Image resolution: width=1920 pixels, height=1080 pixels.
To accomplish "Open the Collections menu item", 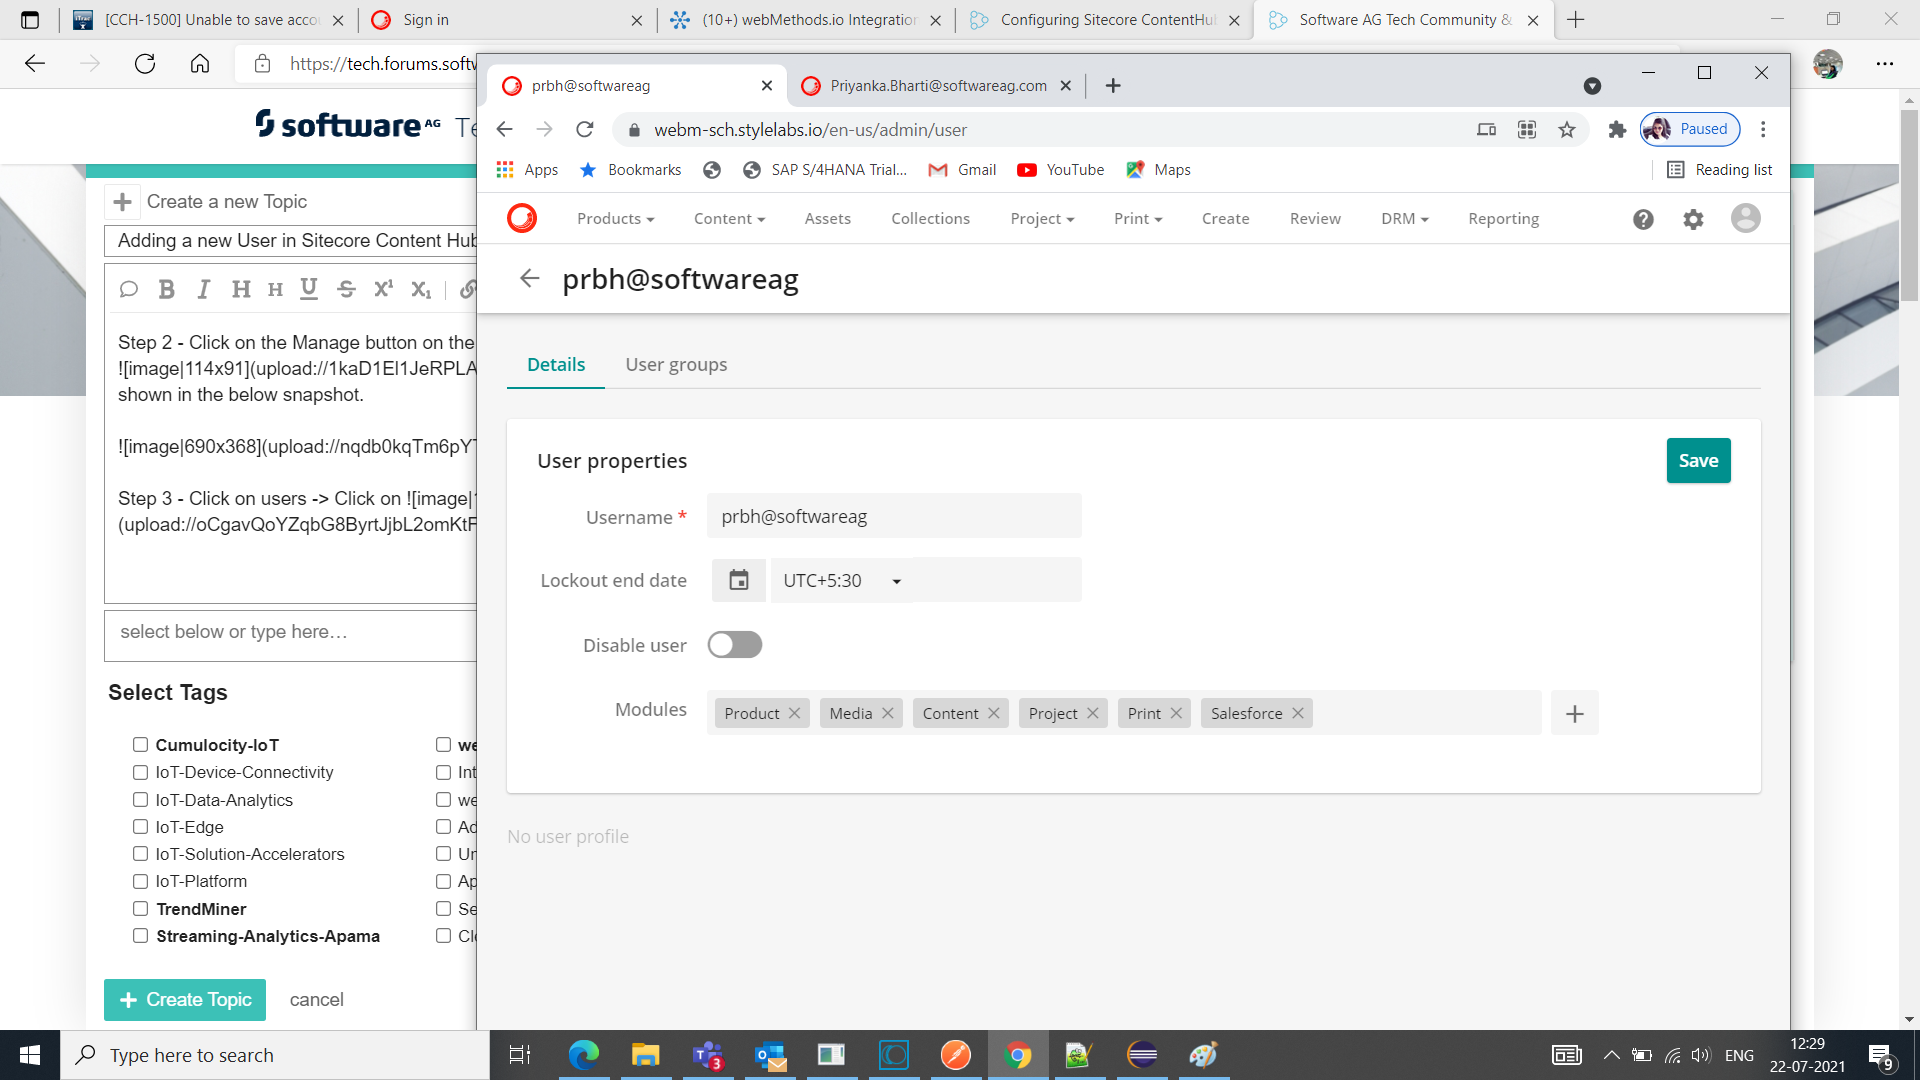I will point(930,219).
